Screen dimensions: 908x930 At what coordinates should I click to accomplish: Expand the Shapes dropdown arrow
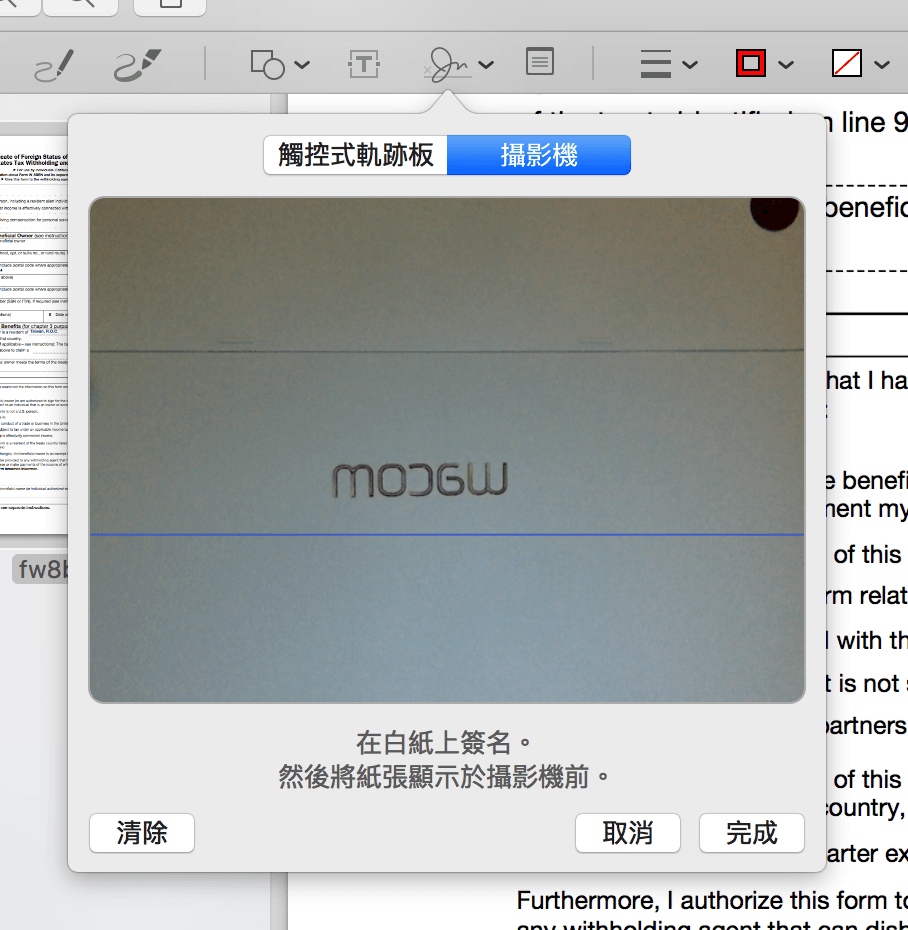coord(302,65)
